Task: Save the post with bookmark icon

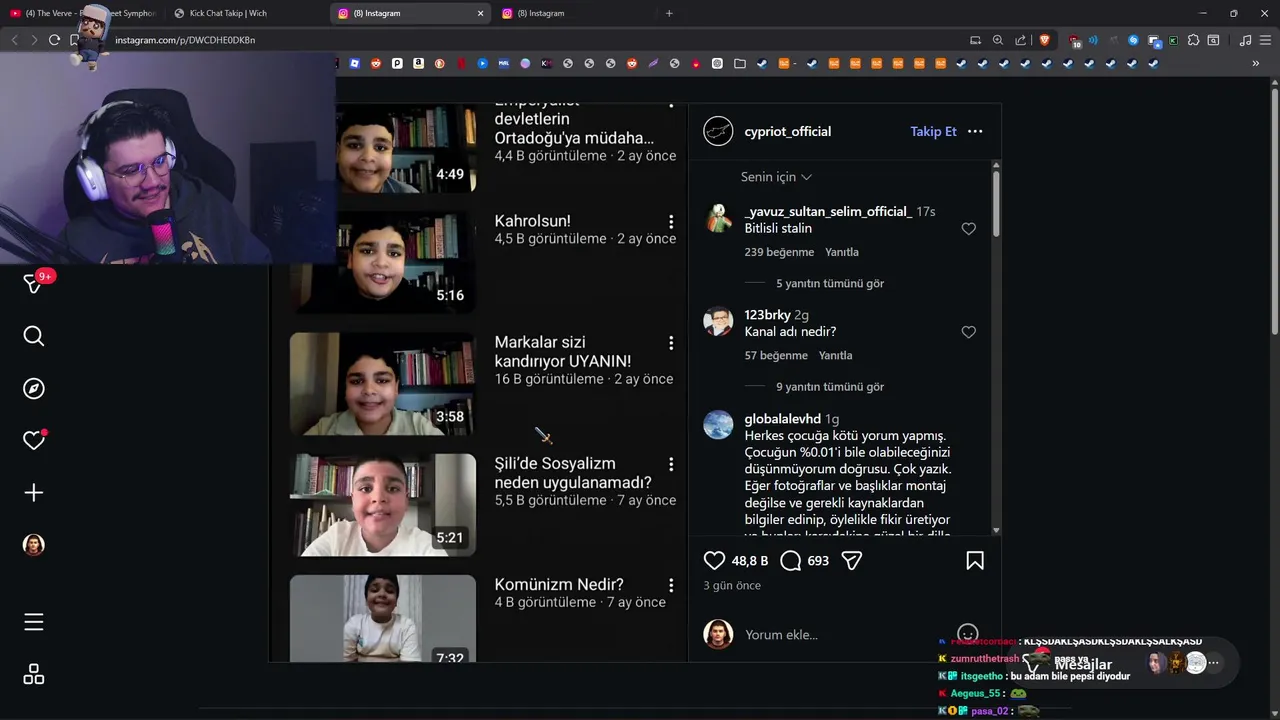Action: 975,561
